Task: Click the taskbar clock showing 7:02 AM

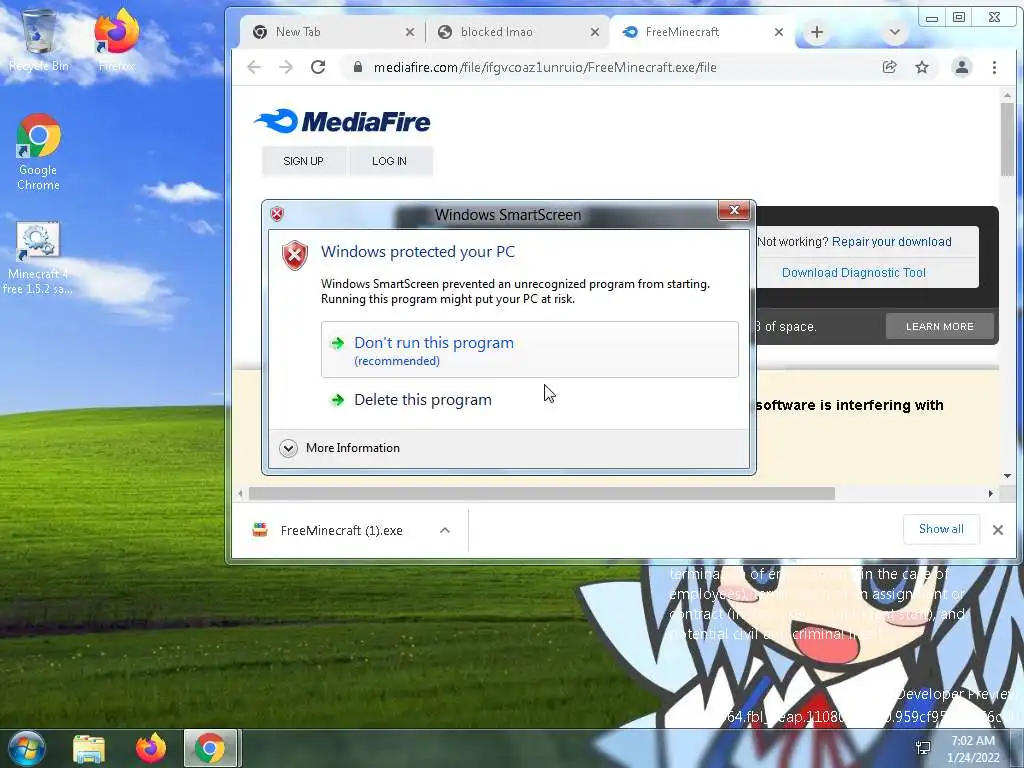Action: pos(973,748)
